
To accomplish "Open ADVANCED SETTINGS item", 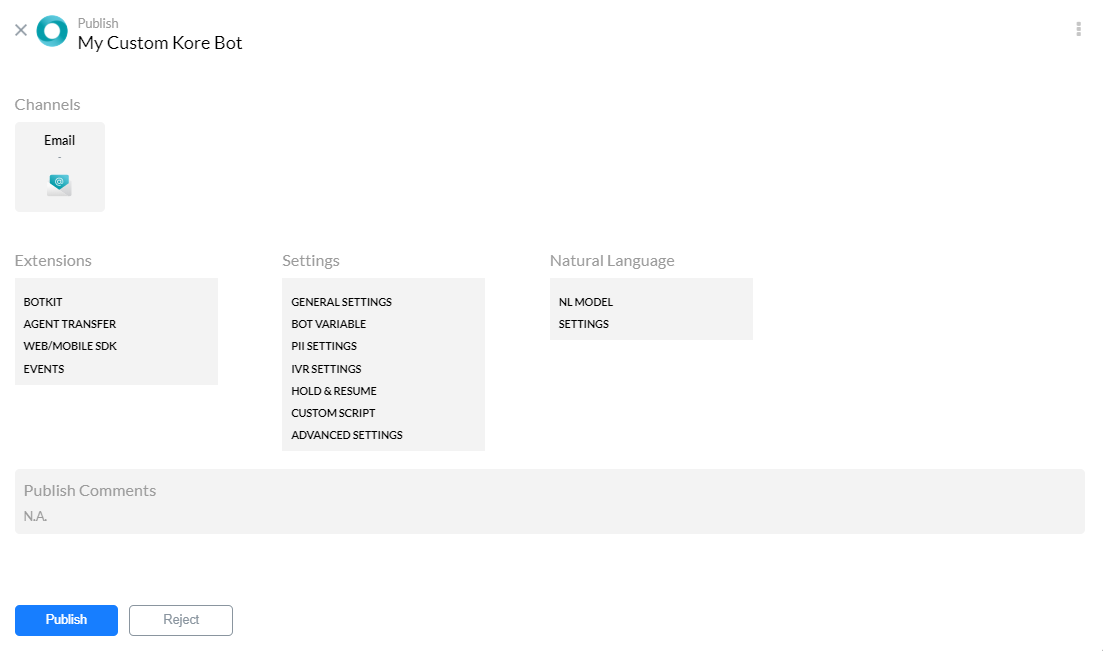I will coord(347,435).
